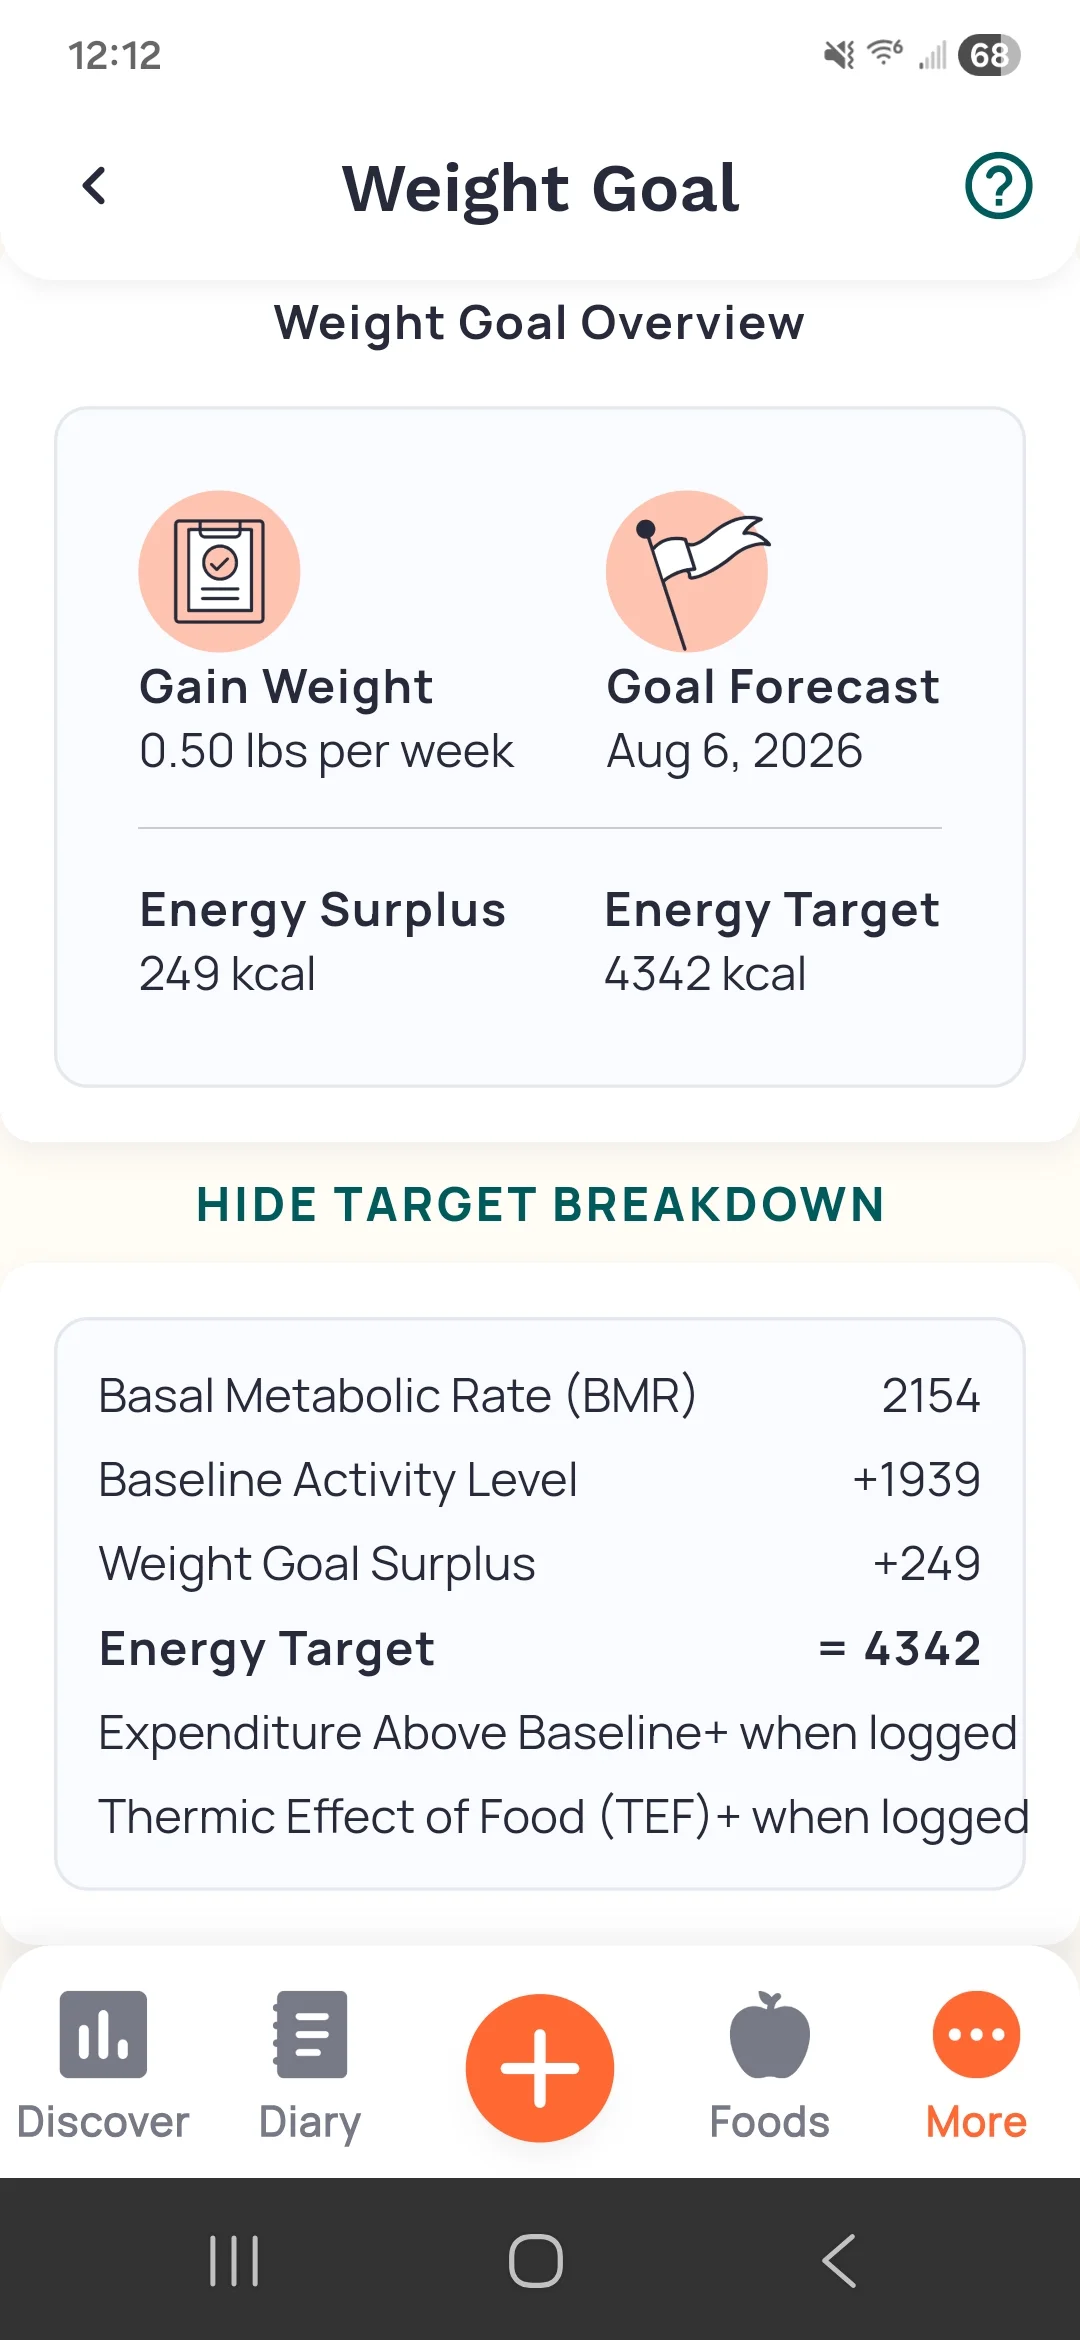
Task: Tap the Goal Forecast date Aug 6, 2026
Action: [734, 751]
